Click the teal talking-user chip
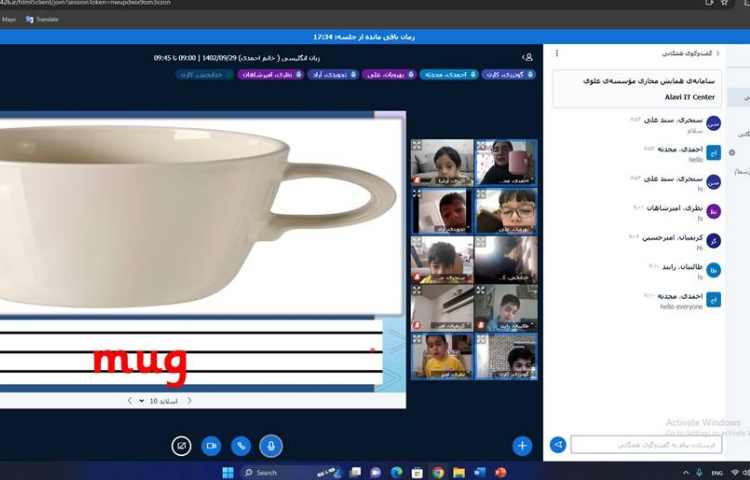 point(449,75)
